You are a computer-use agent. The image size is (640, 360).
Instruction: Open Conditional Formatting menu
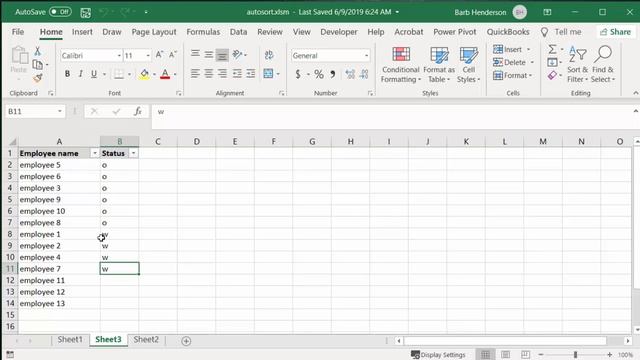(400, 65)
